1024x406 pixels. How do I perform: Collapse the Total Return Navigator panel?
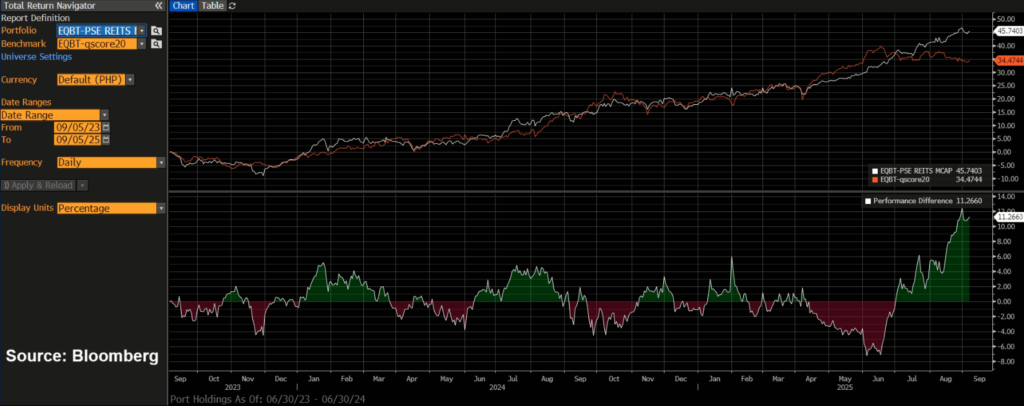[159, 6]
